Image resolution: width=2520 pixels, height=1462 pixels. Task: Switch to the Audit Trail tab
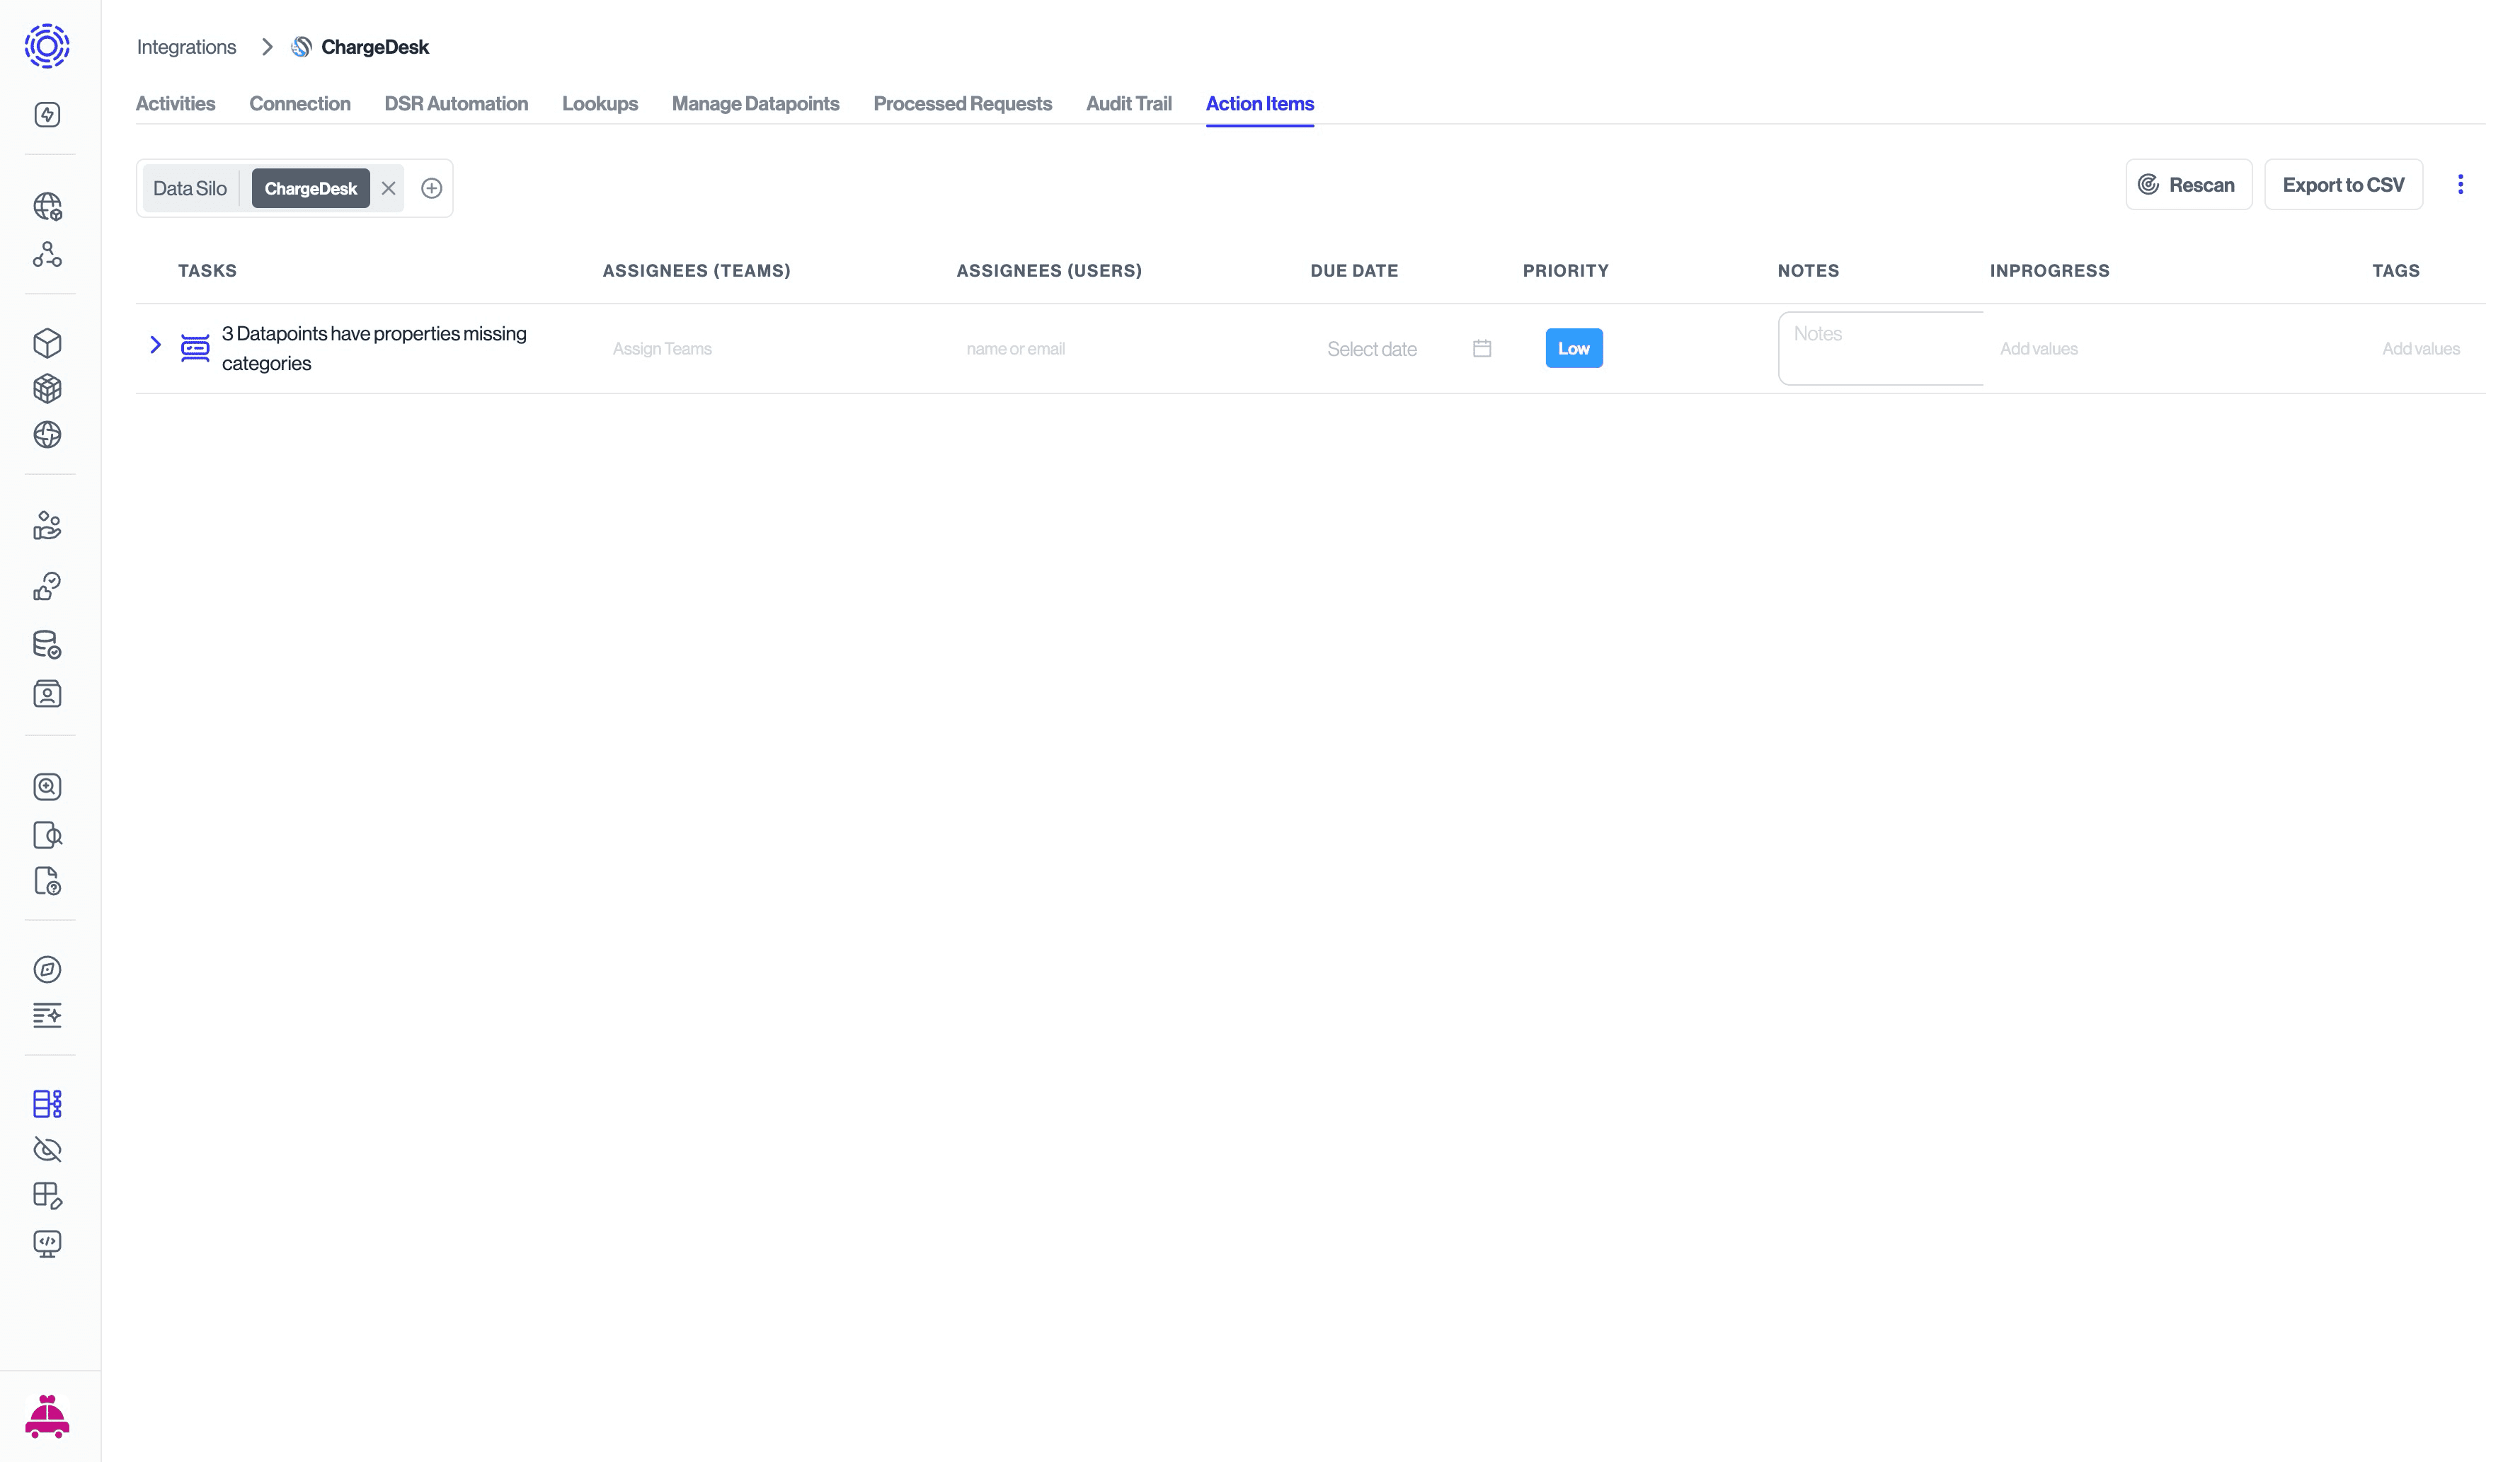coord(1128,104)
